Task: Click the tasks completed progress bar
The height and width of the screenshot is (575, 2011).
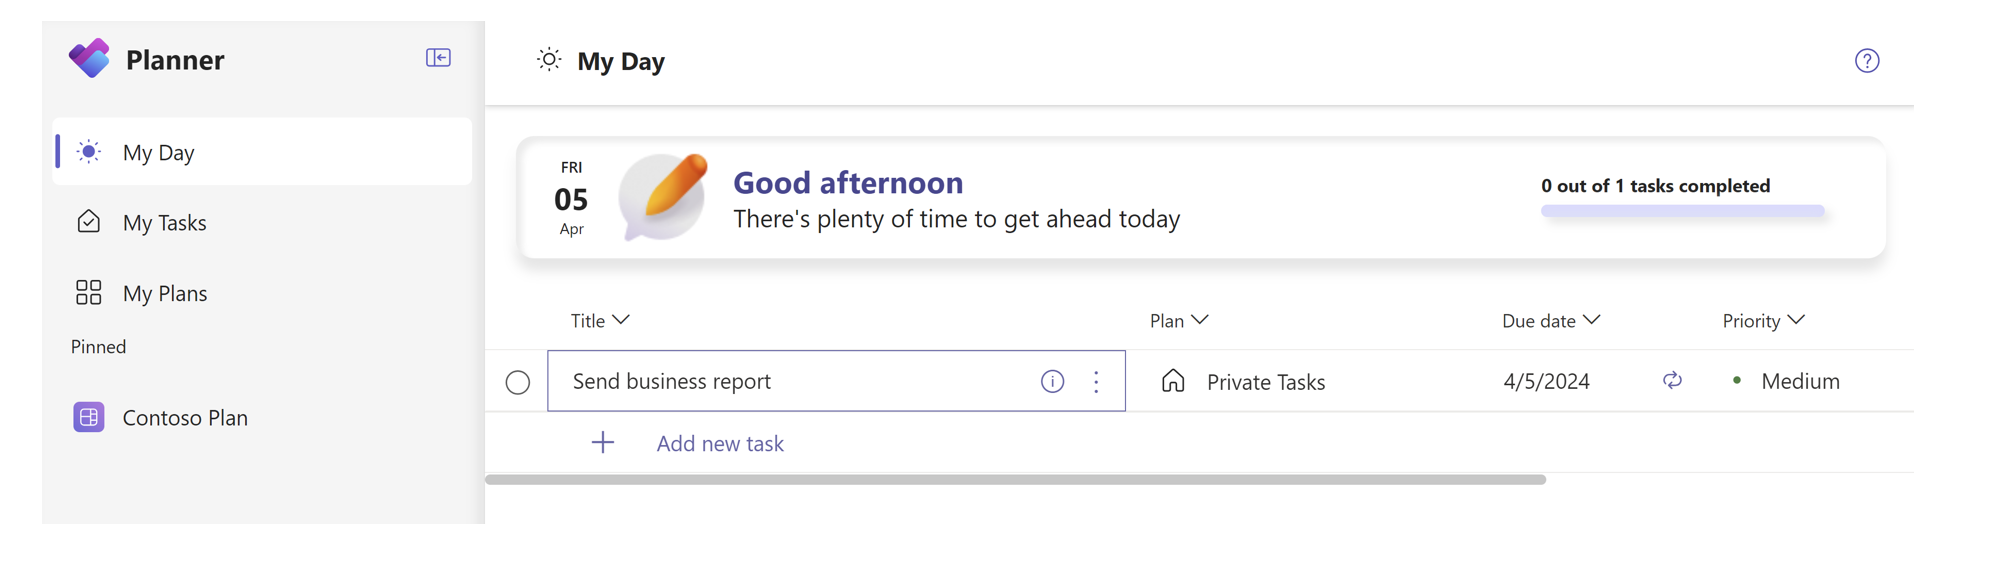Action: 1682,211
